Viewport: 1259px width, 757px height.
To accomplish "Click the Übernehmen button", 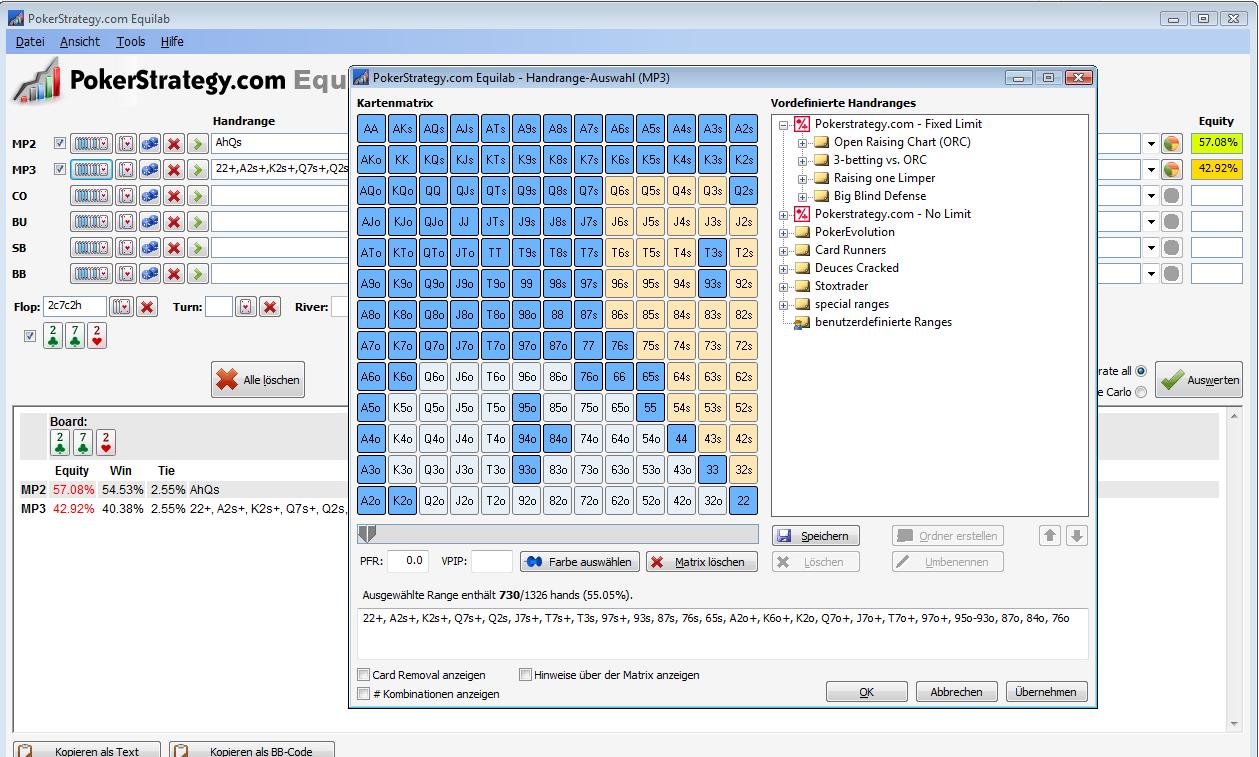I will (1046, 691).
